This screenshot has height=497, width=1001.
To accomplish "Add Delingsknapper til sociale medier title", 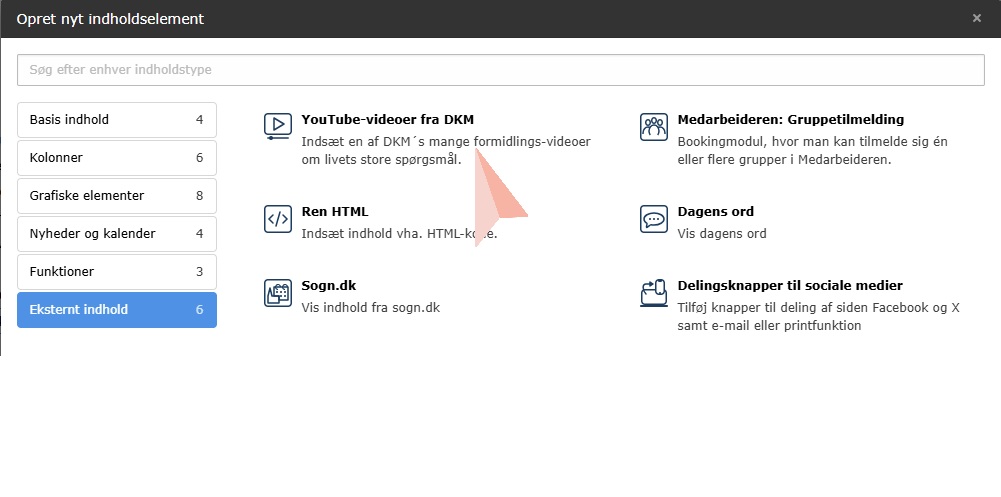I will click(789, 286).
